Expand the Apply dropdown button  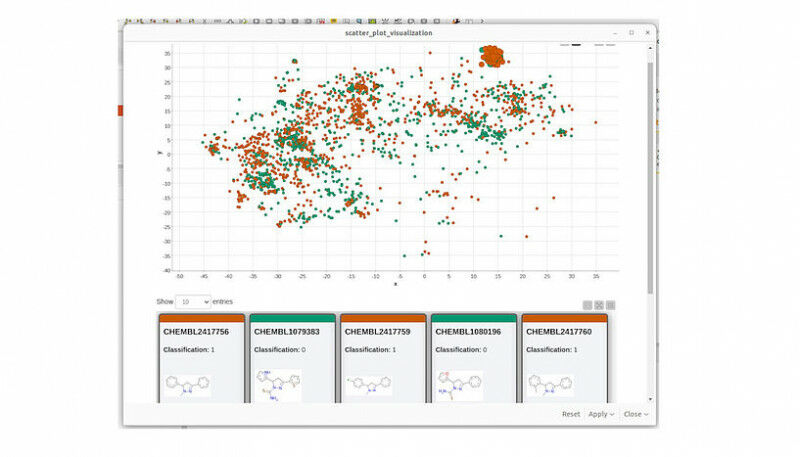(601, 414)
